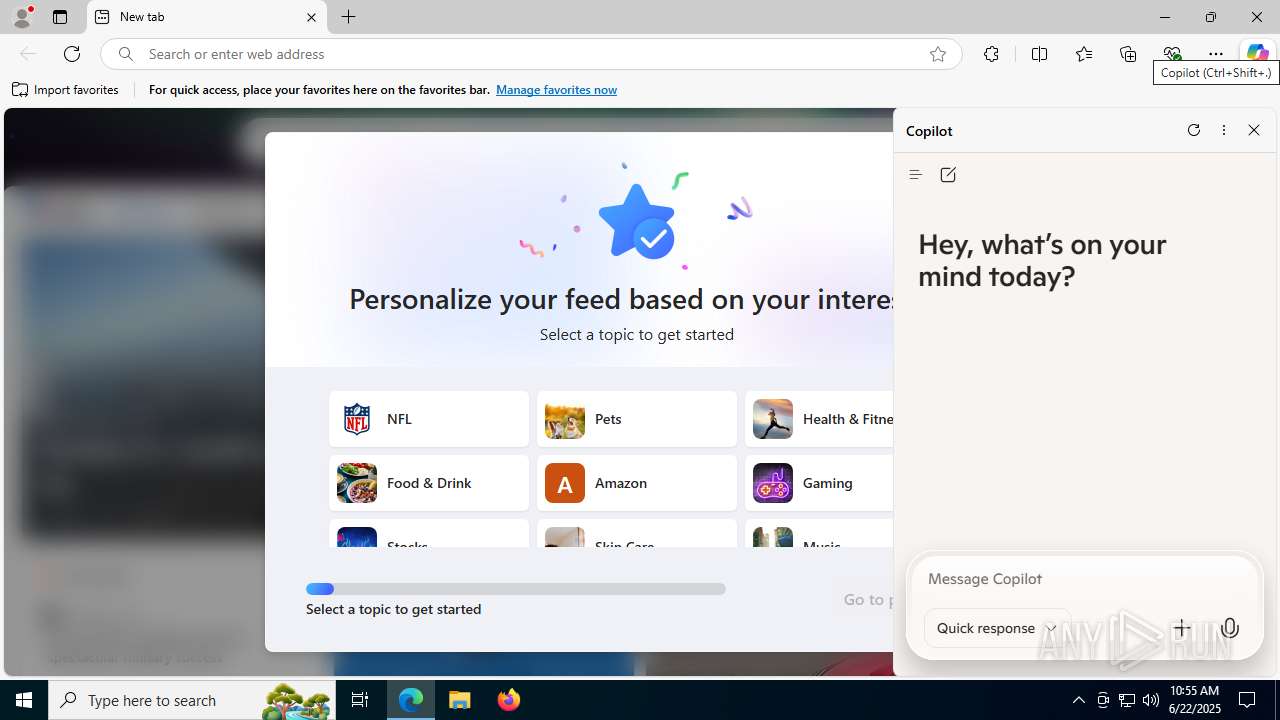Viewport: 1280px width, 720px height.
Task: Open network status tray icon
Action: click(x=1127, y=700)
